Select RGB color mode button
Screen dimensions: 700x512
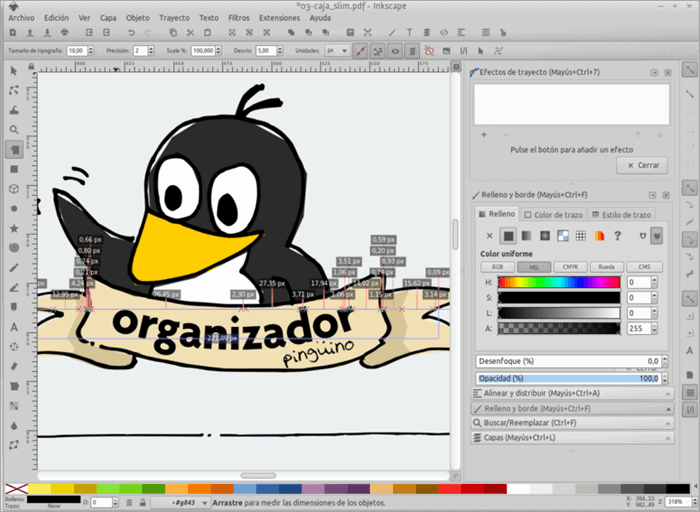(497, 267)
